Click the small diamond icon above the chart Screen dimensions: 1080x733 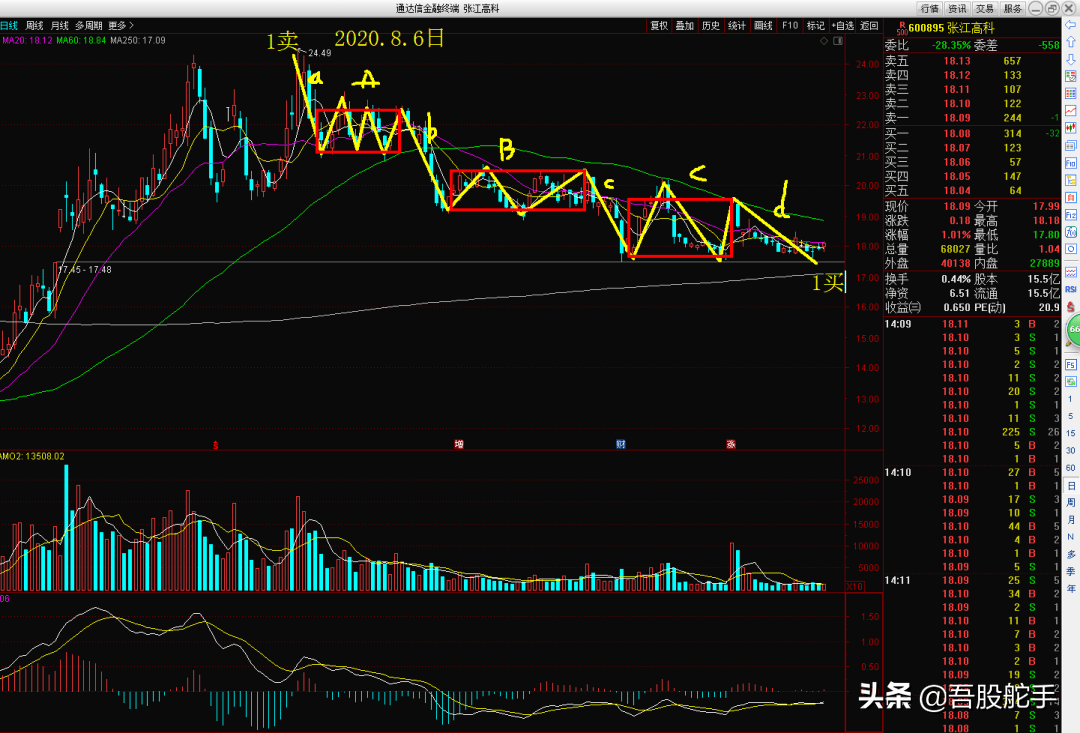pos(824,41)
